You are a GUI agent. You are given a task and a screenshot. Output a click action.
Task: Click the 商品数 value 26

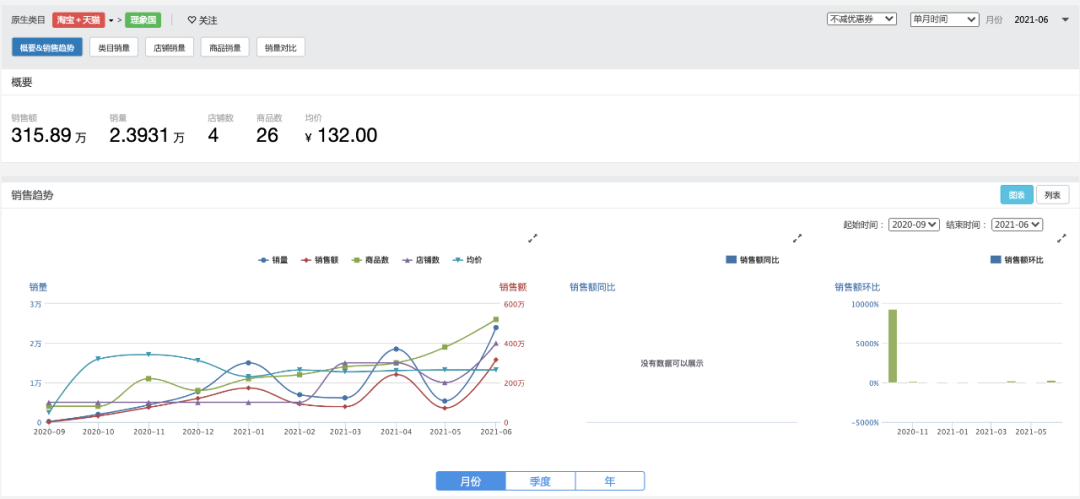pos(267,135)
